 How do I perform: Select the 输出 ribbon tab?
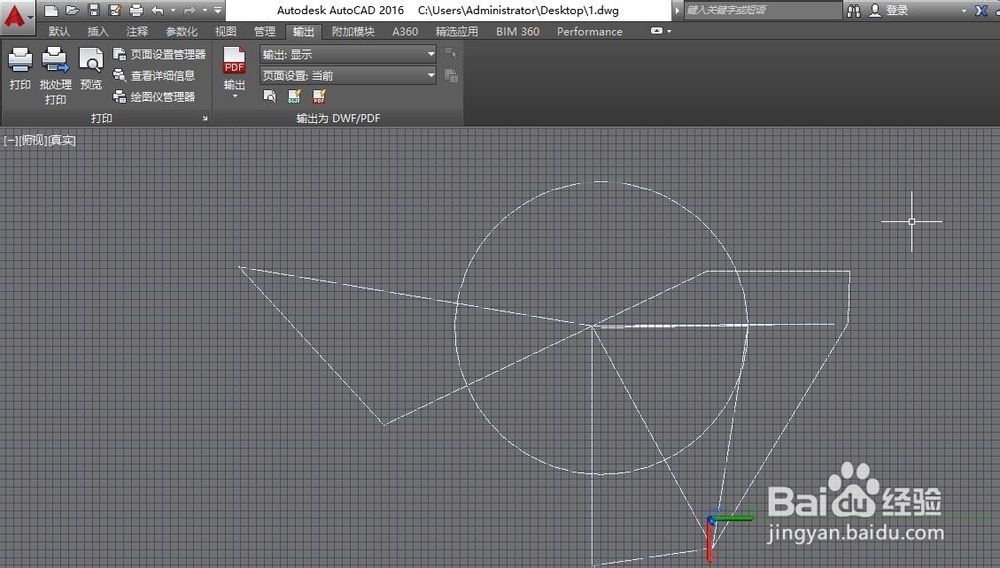click(x=303, y=31)
